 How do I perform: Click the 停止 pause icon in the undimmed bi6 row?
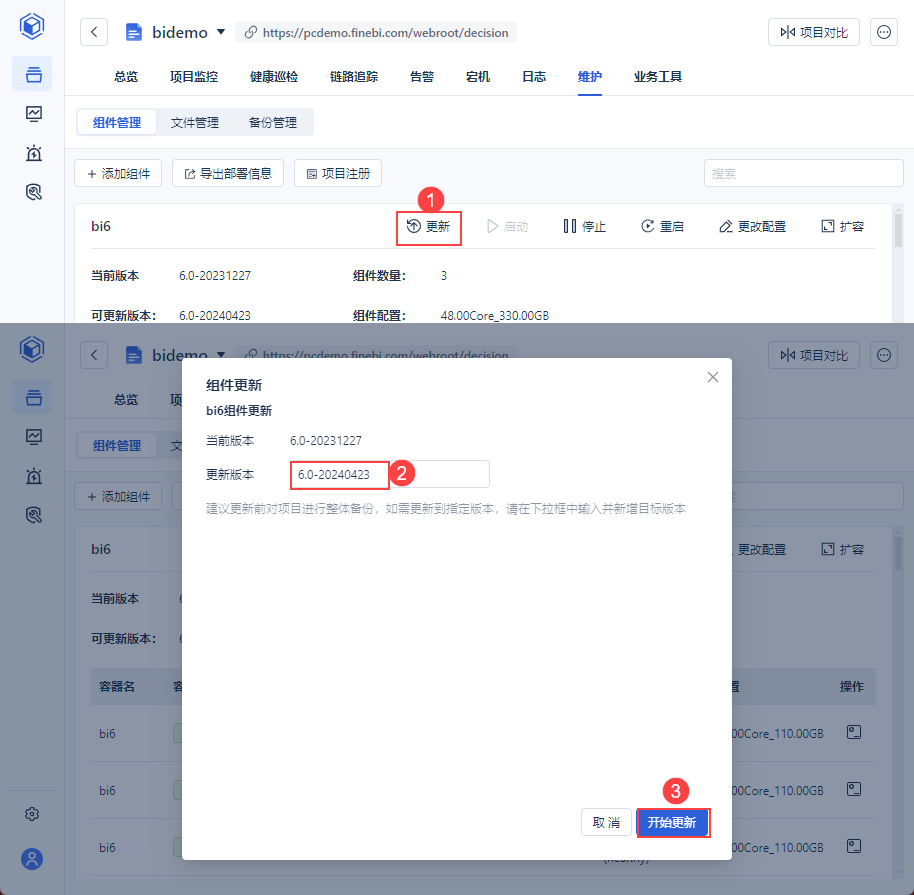pyautogui.click(x=570, y=226)
